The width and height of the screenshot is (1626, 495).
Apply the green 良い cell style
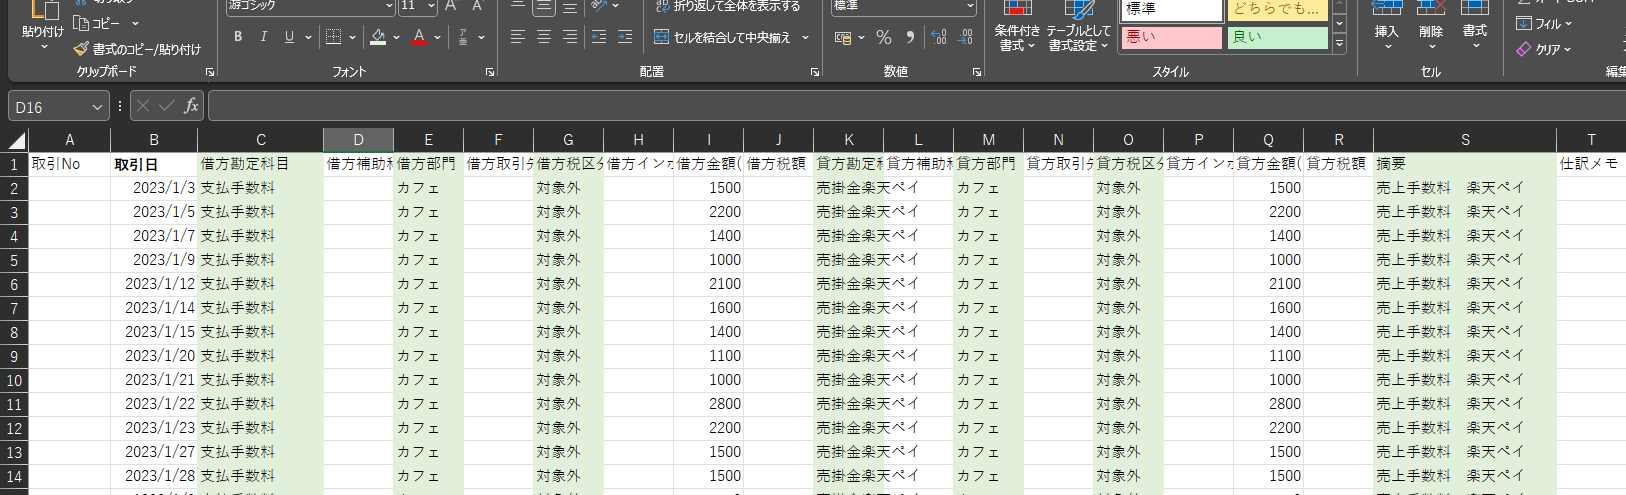coord(1277,38)
